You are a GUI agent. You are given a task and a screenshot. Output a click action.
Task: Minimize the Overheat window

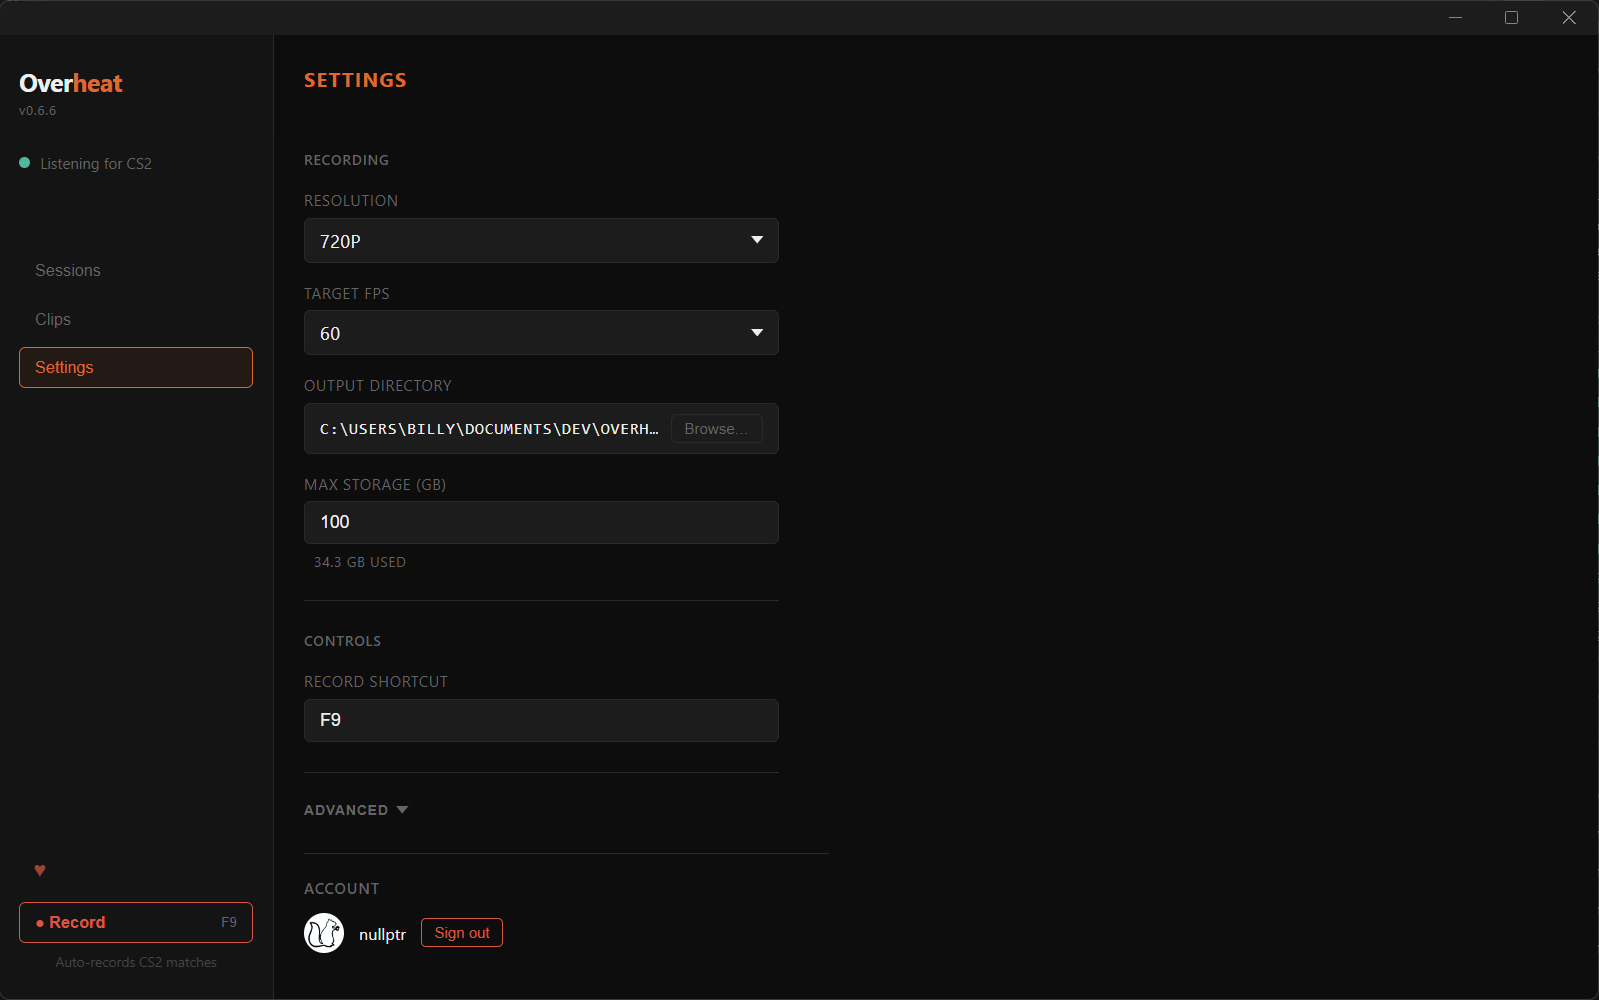1456,18
